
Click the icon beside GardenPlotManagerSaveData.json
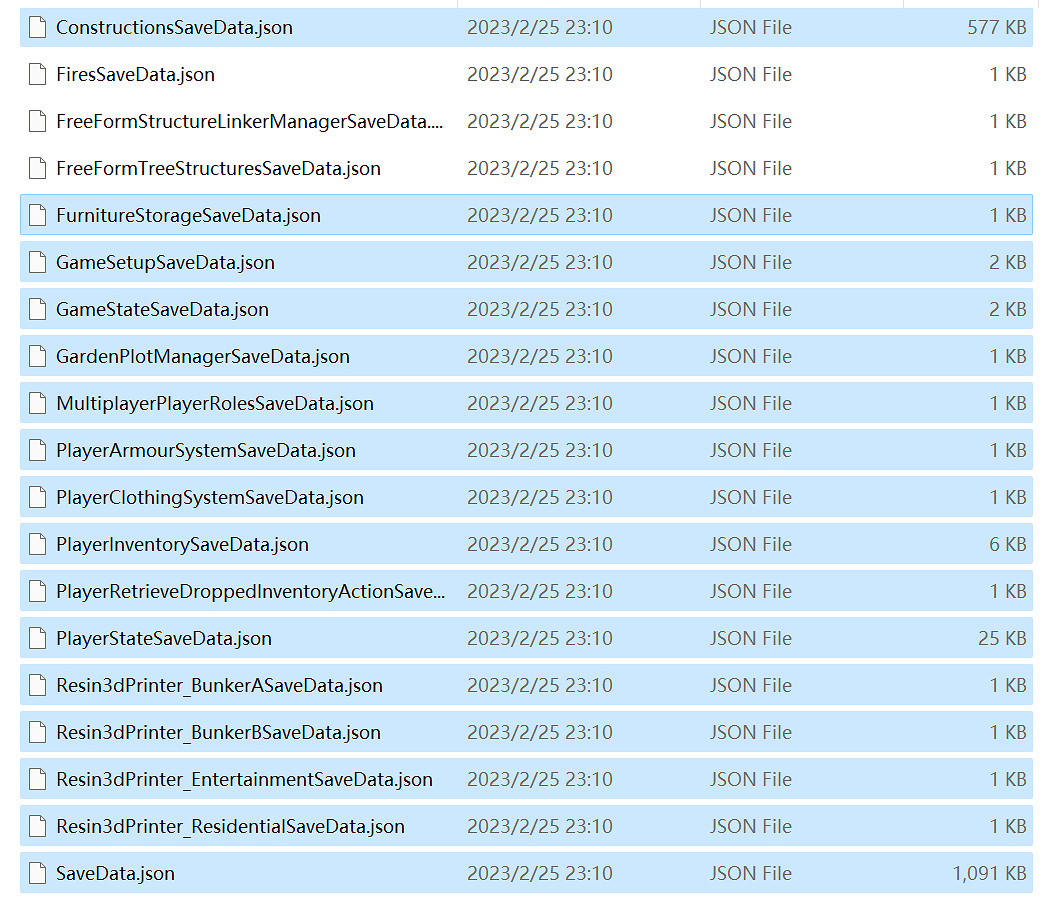38,357
